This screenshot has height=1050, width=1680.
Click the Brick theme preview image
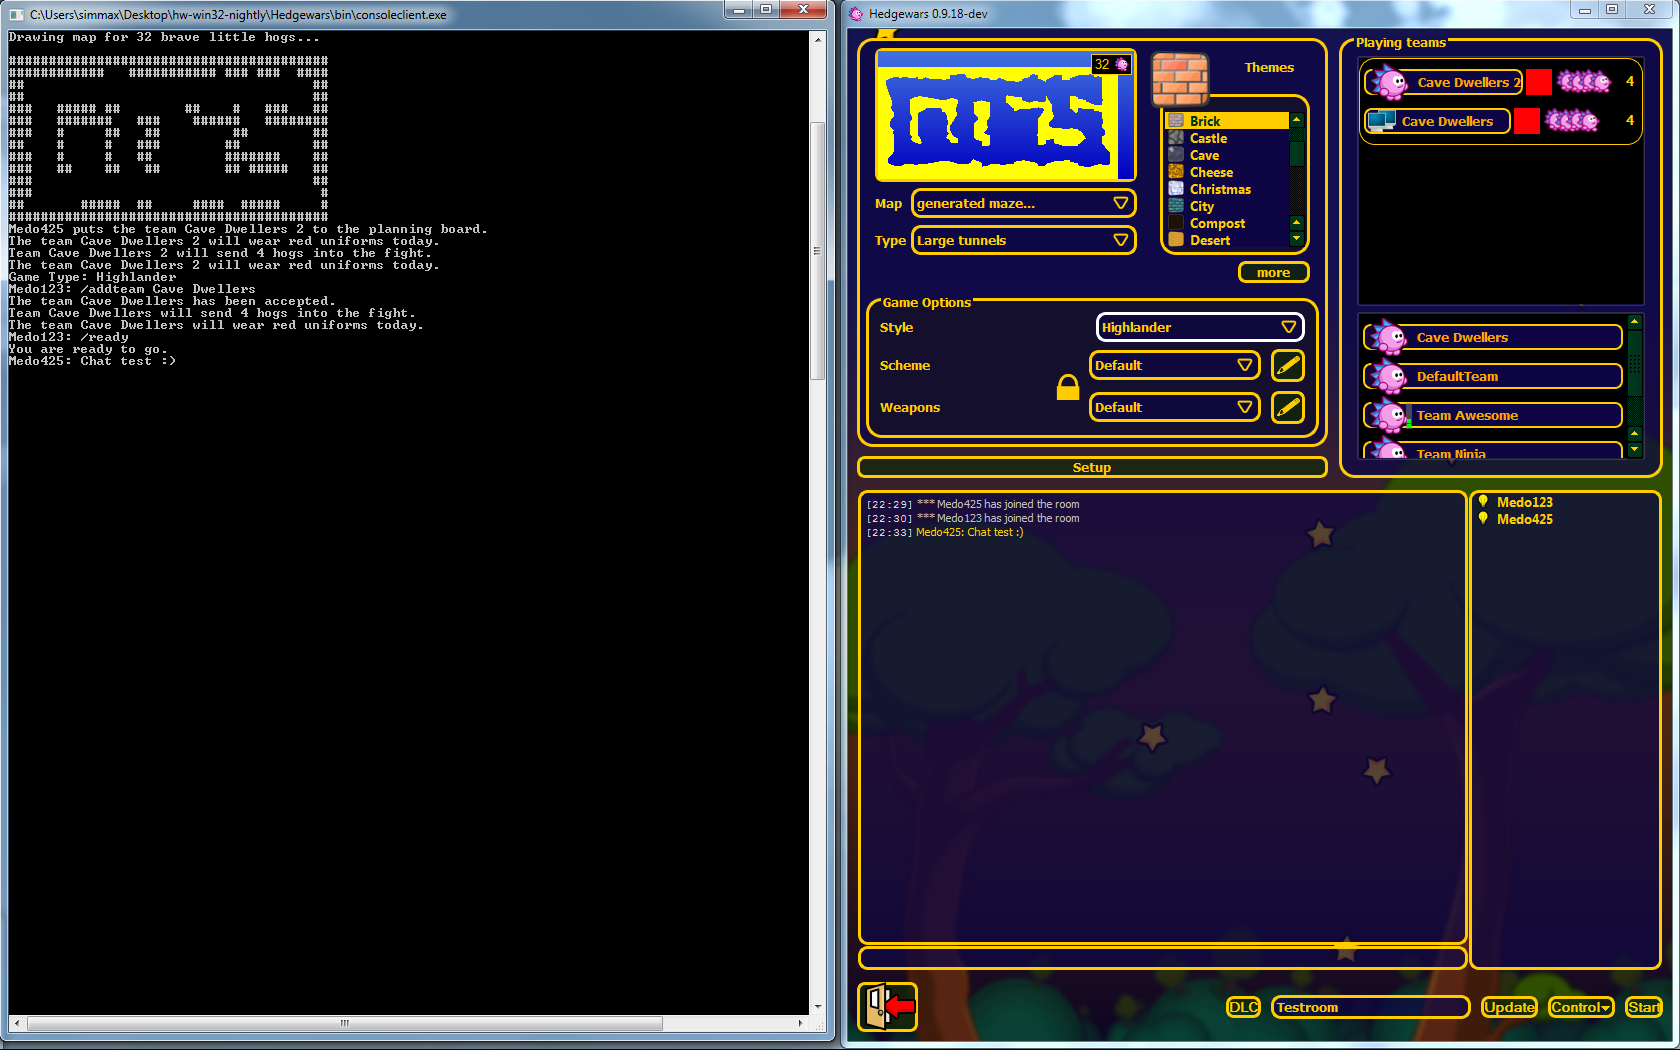[1180, 79]
